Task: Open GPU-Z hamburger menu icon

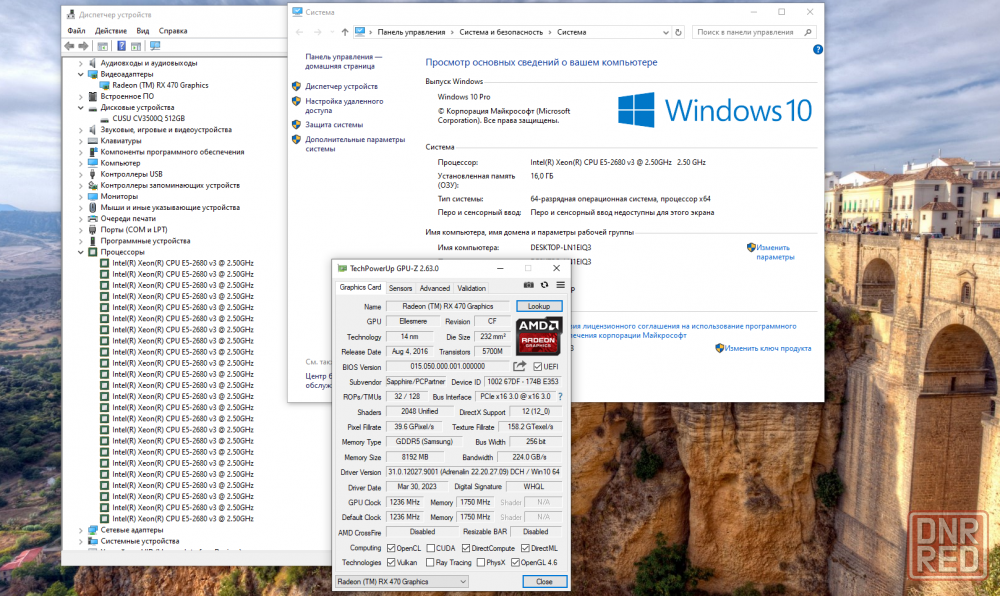Action: point(561,285)
